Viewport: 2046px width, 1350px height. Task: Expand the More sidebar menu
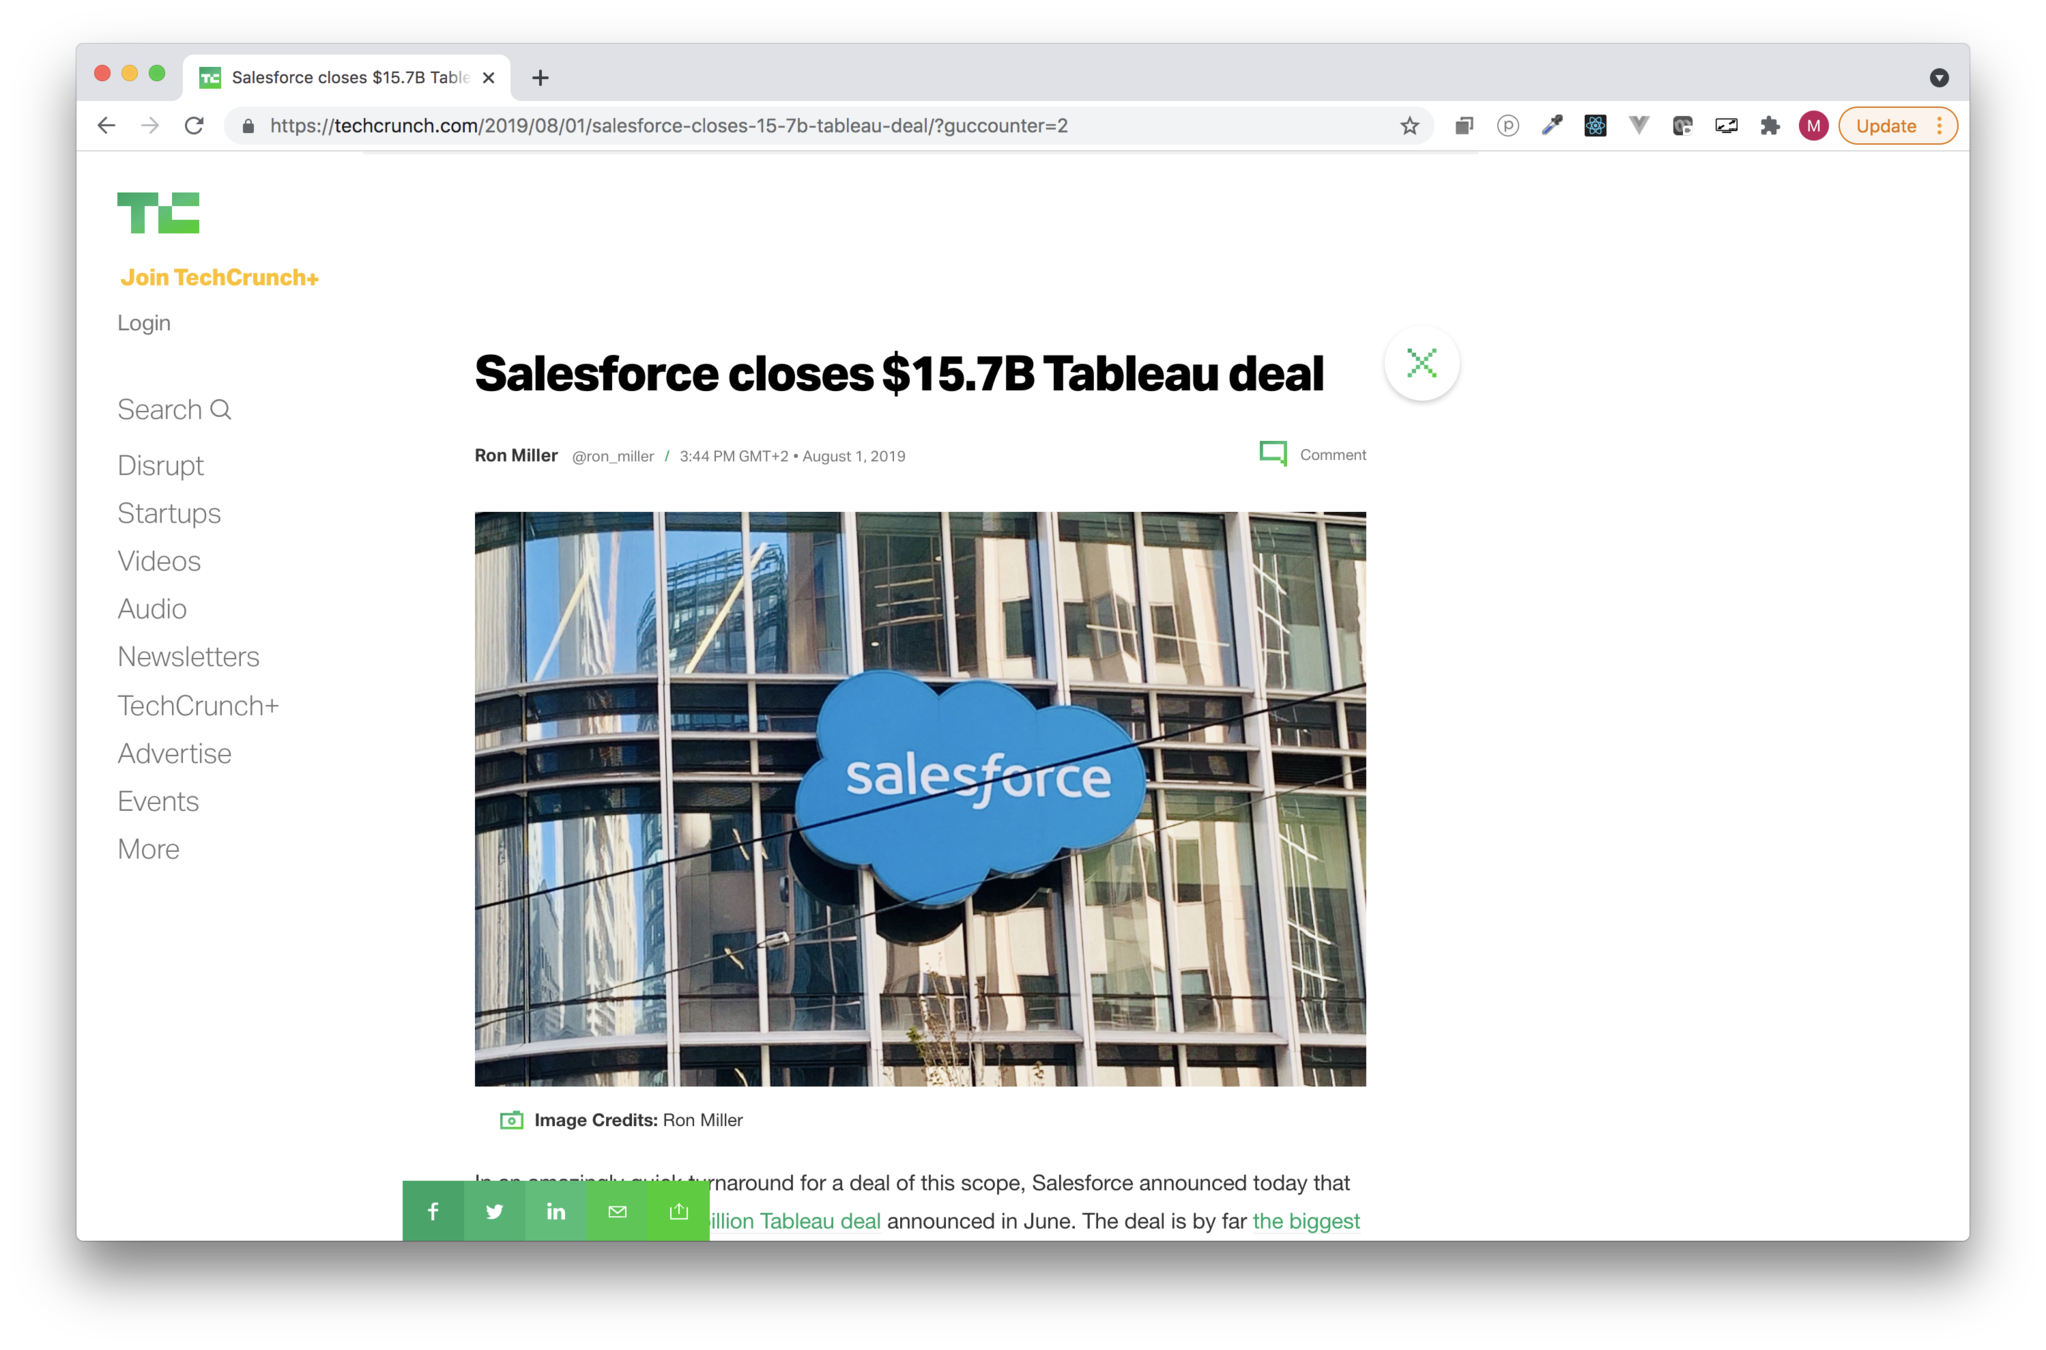pyautogui.click(x=148, y=849)
